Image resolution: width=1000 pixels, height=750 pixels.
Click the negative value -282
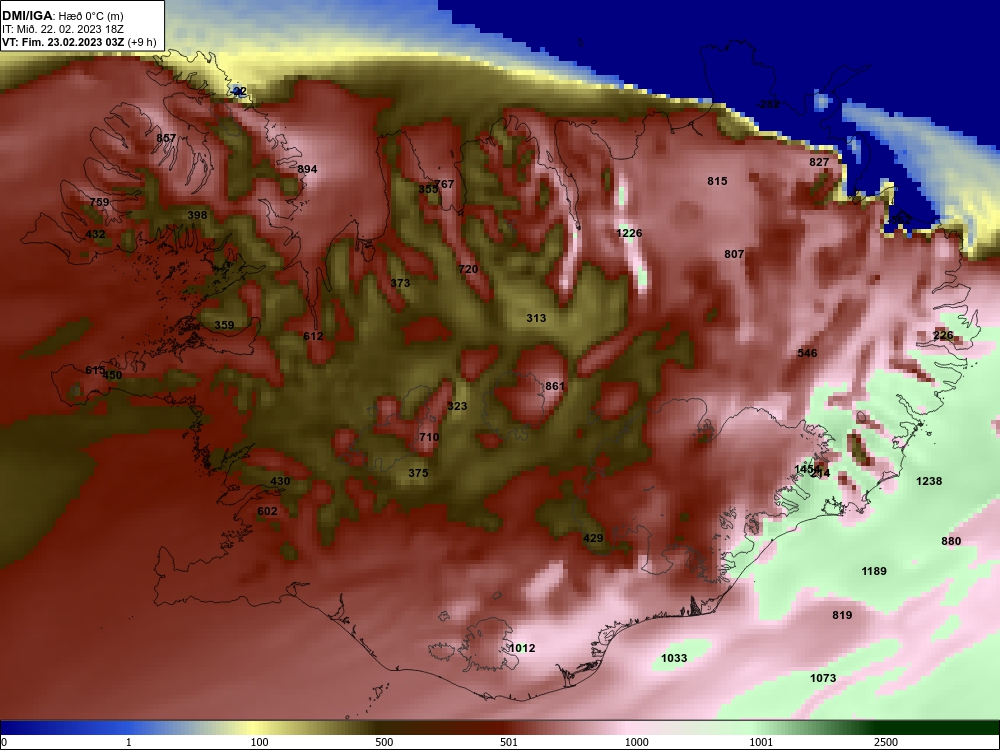pos(768,104)
